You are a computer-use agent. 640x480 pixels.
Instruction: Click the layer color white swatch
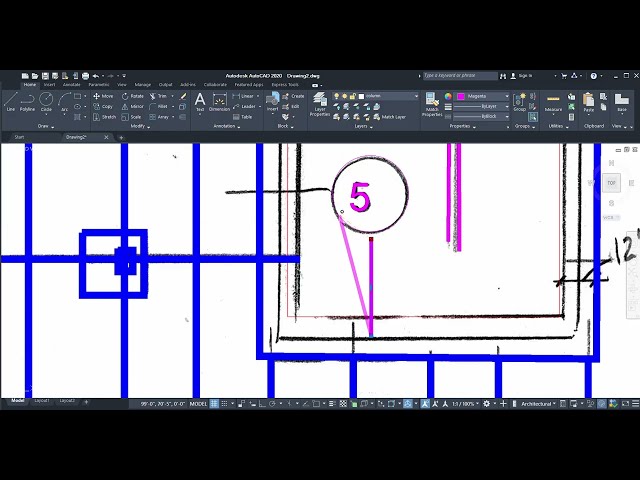coord(361,96)
